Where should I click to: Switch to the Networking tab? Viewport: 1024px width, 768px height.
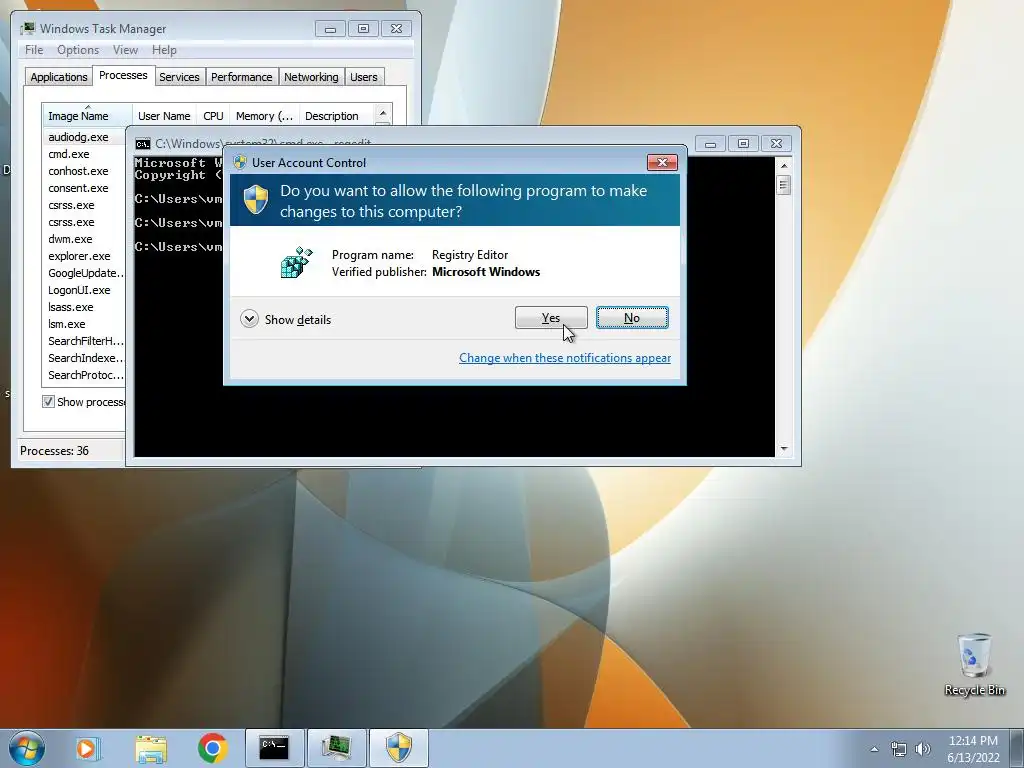pos(311,77)
